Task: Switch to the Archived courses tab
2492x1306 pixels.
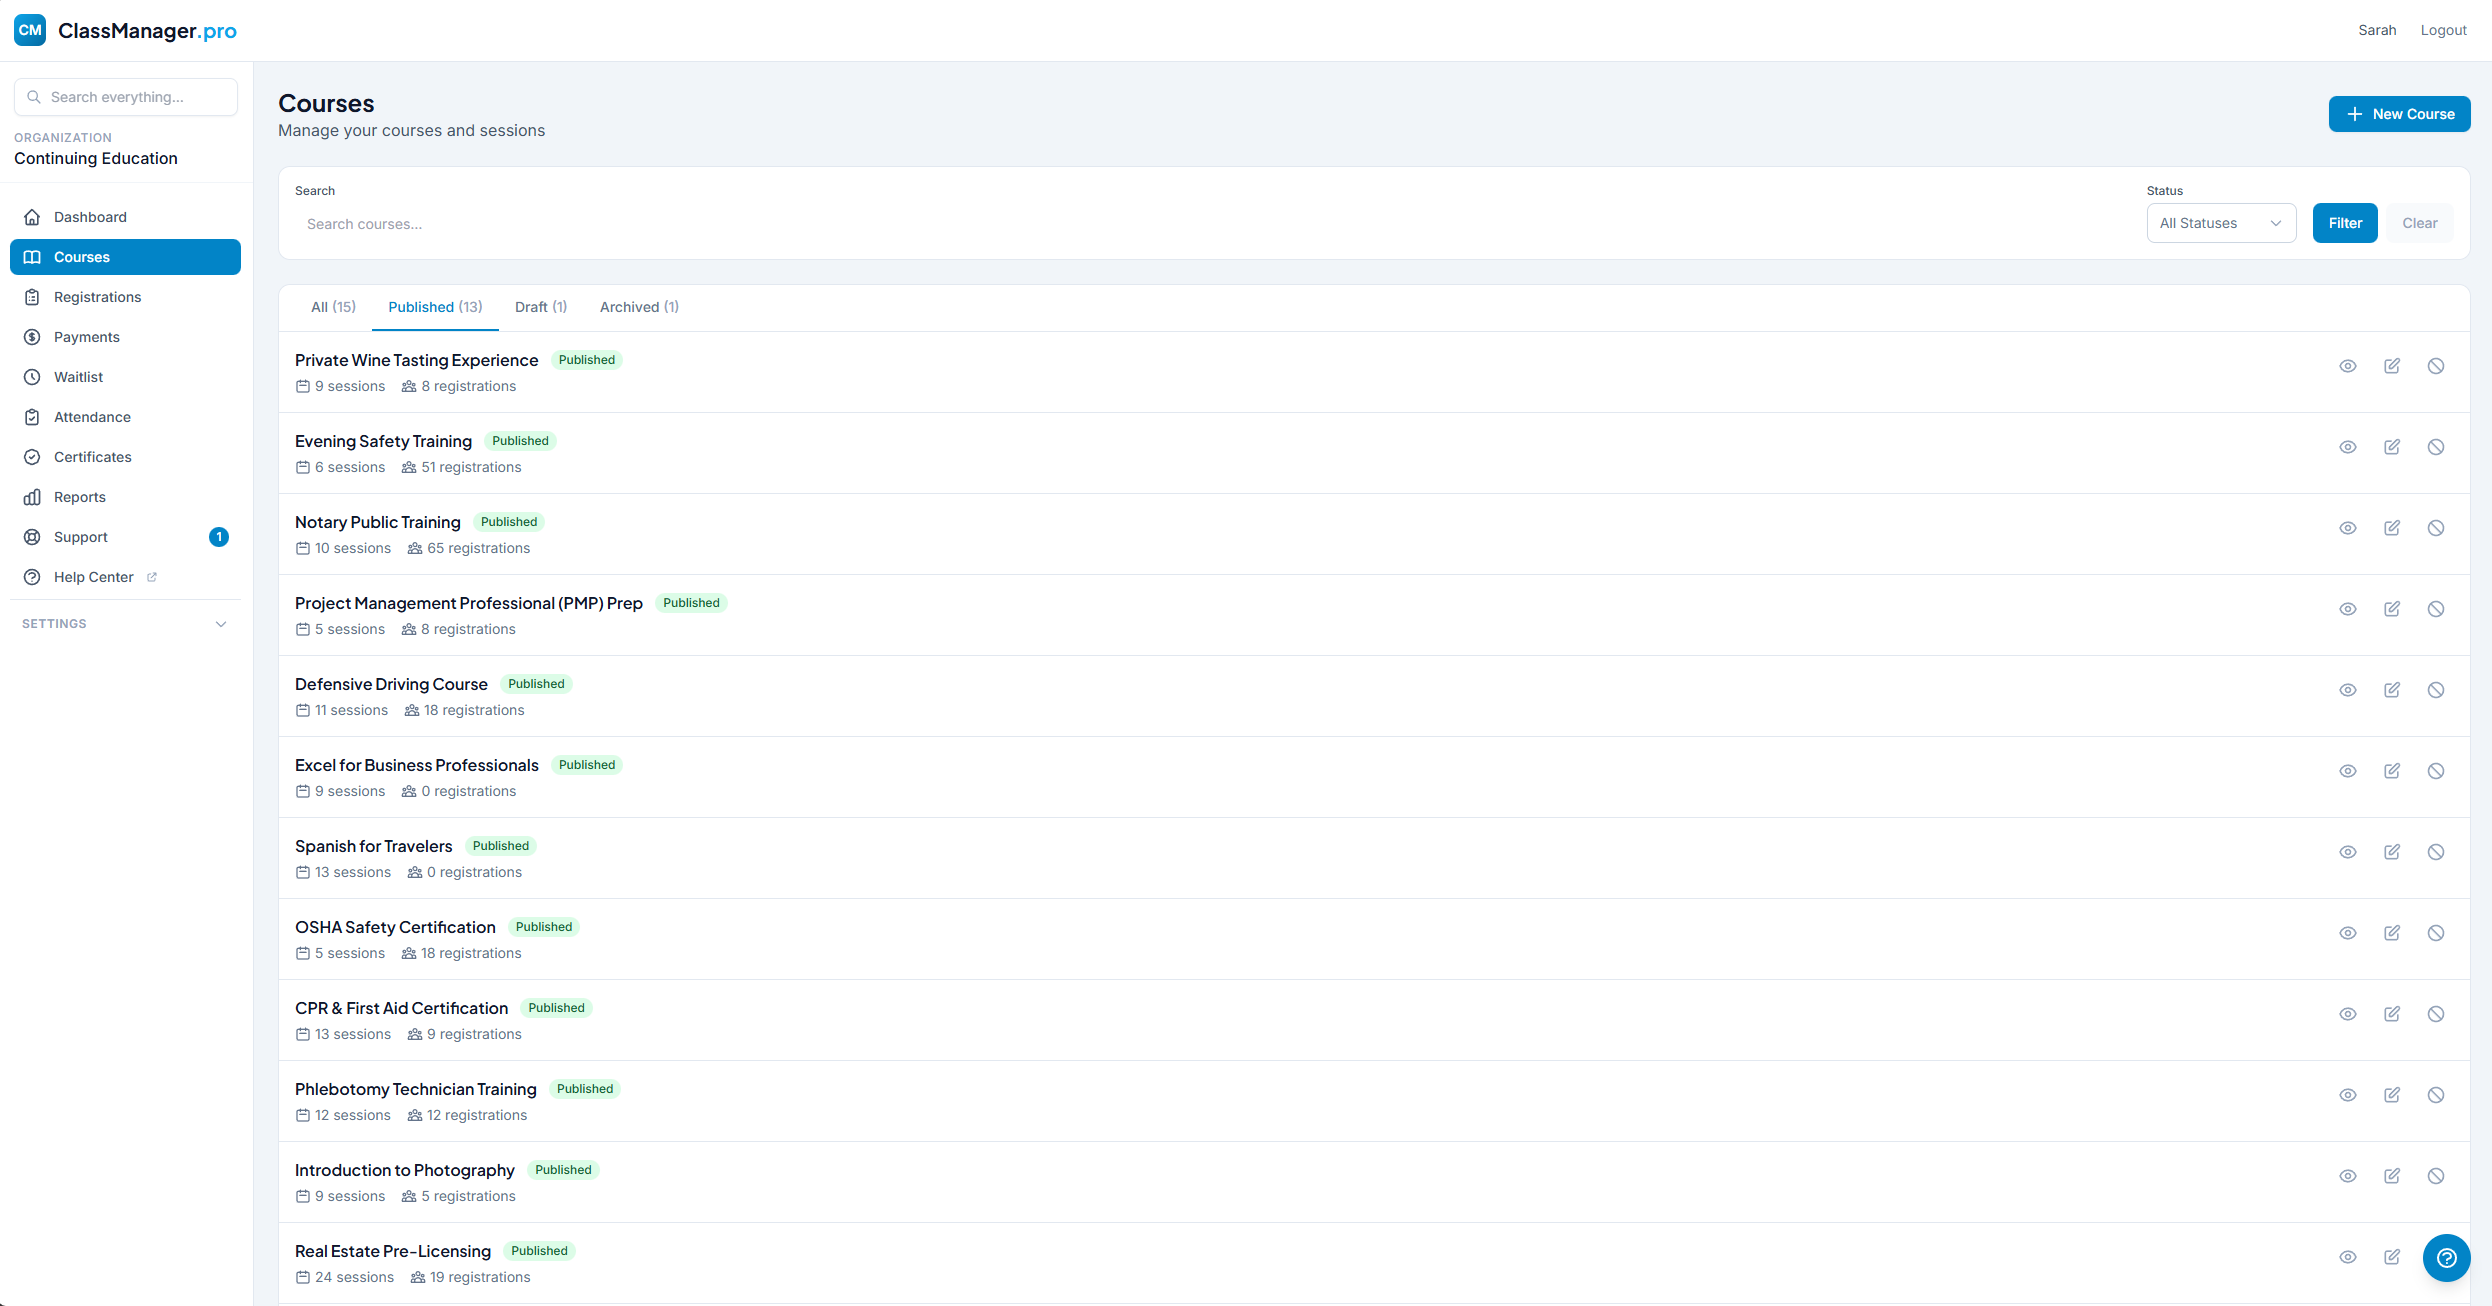Action: tap(638, 307)
